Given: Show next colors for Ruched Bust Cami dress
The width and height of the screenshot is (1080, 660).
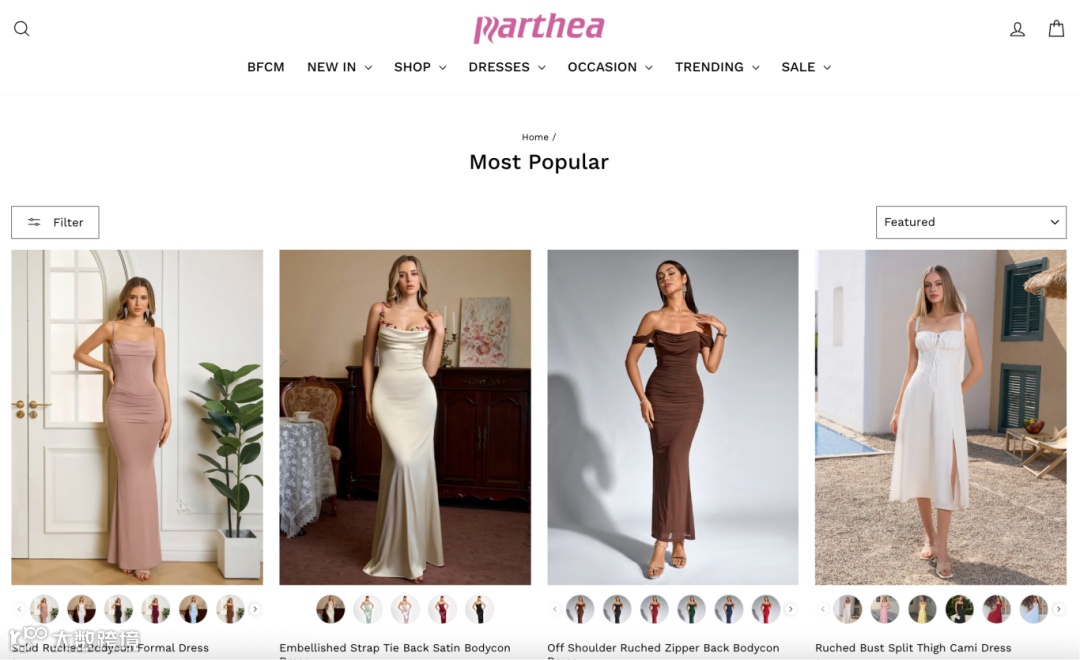Looking at the screenshot, I should point(1059,609).
